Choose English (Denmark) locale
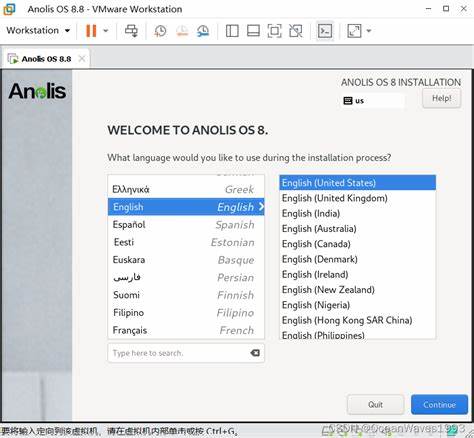 358,259
